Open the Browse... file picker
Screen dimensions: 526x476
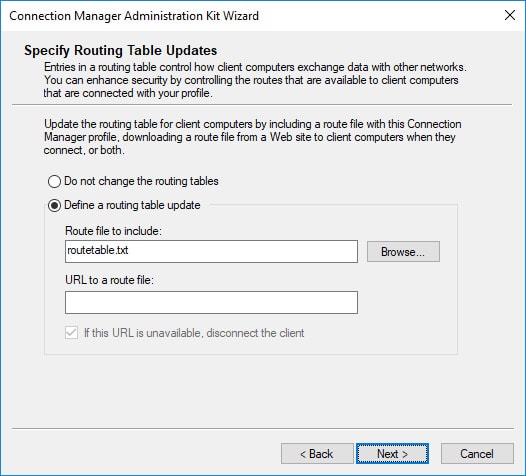pyautogui.click(x=403, y=252)
